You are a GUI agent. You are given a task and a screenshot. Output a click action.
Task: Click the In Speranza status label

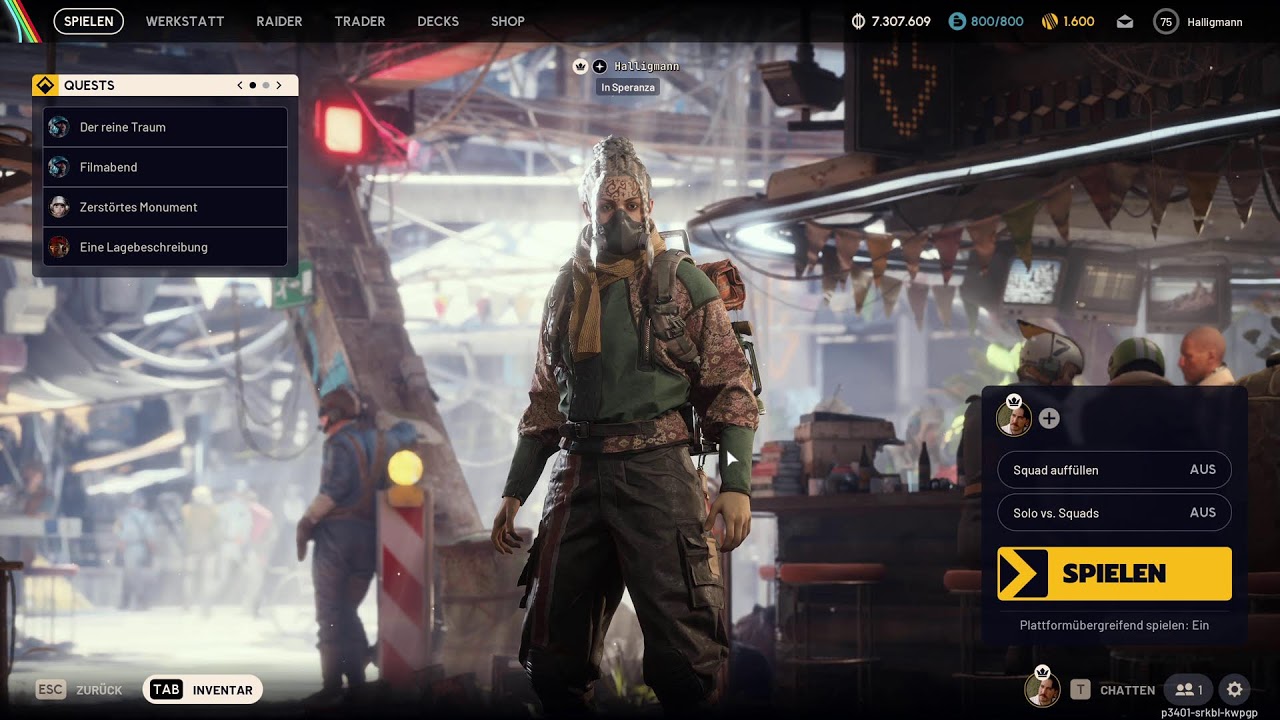coord(628,88)
